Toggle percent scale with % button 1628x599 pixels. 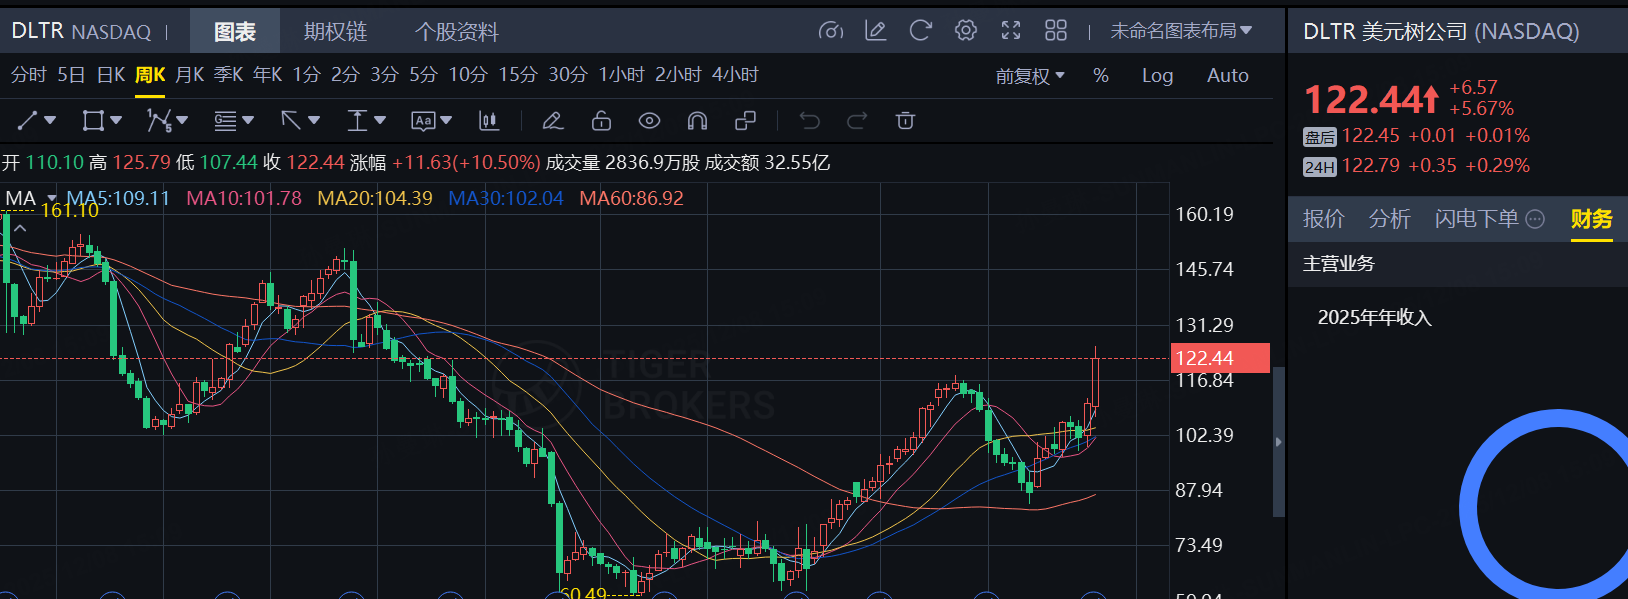[1101, 76]
